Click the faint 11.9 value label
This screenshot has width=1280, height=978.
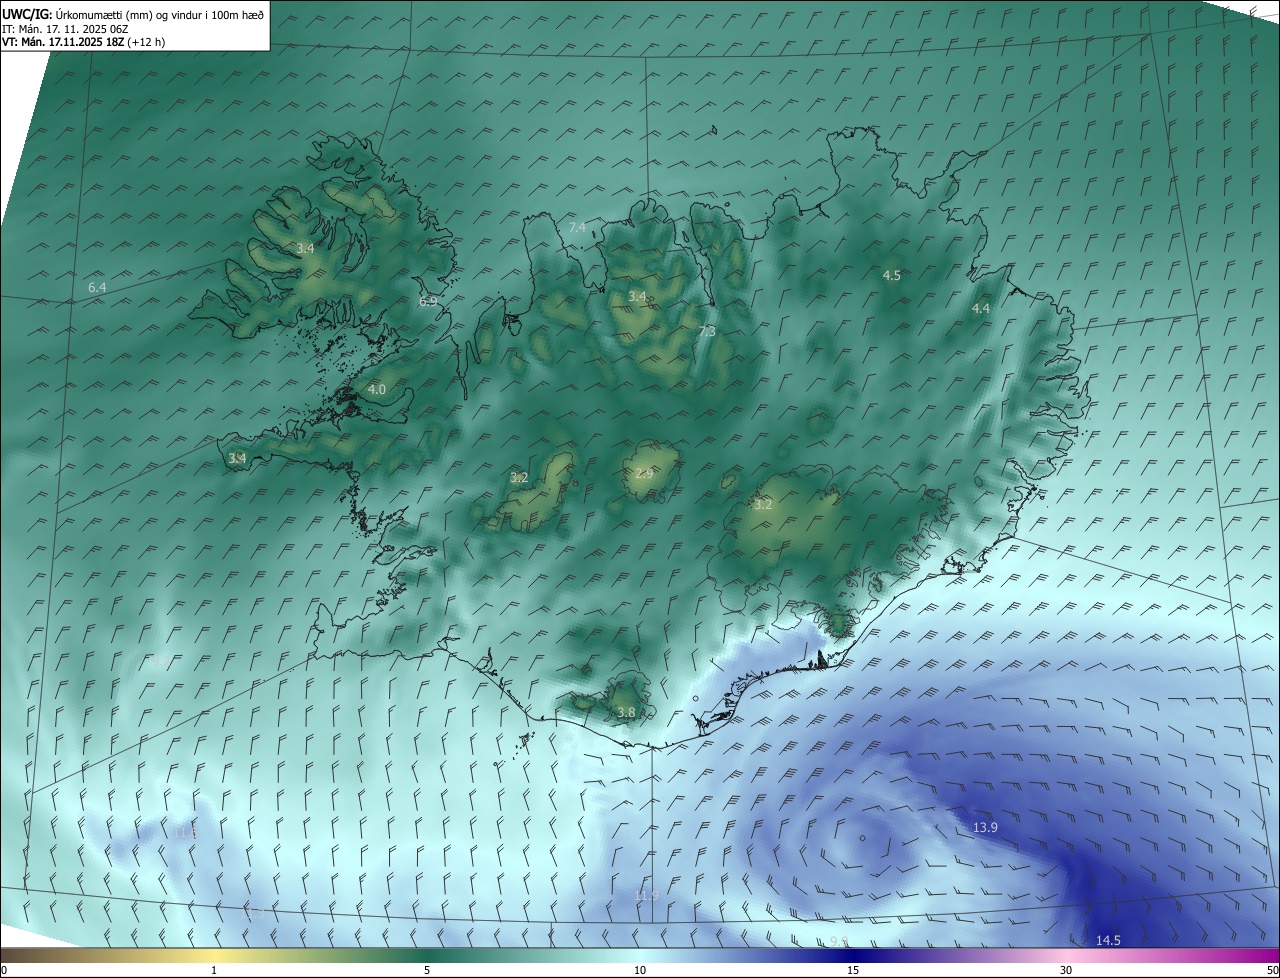click(647, 894)
